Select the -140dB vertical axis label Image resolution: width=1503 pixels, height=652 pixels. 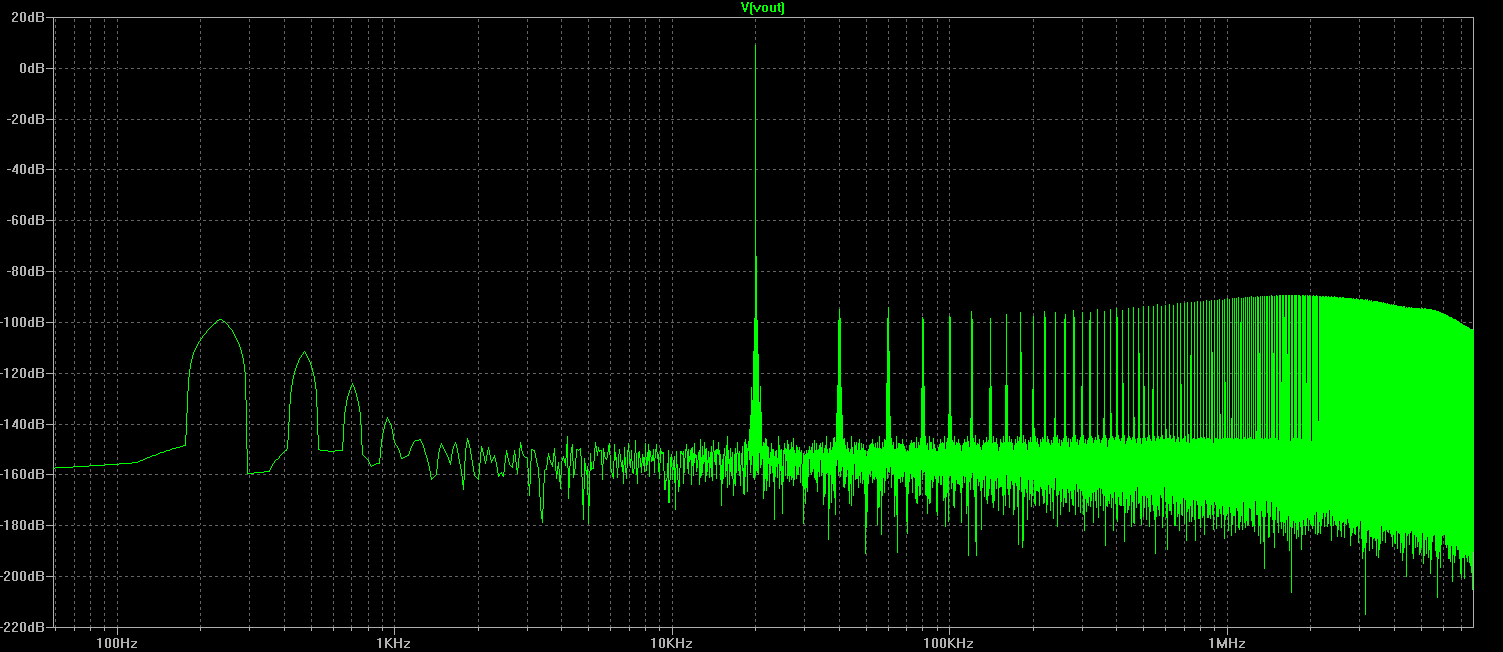tap(24, 424)
